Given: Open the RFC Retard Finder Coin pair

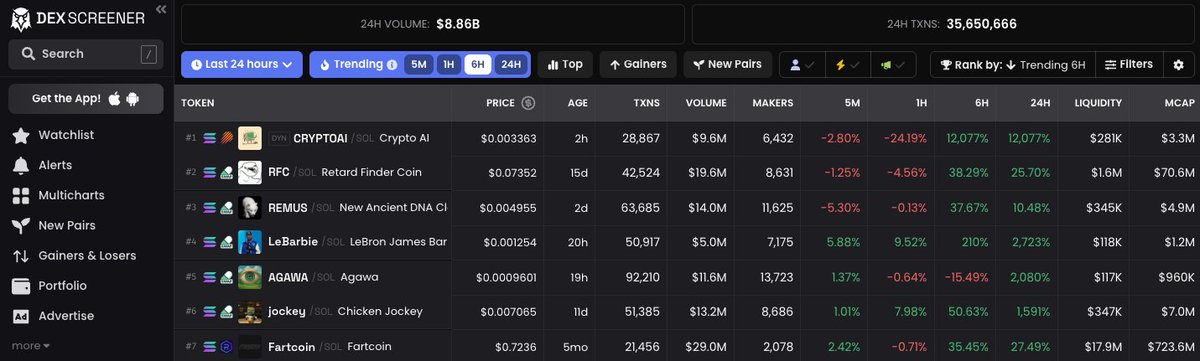Looking at the screenshot, I should [x=687, y=173].
